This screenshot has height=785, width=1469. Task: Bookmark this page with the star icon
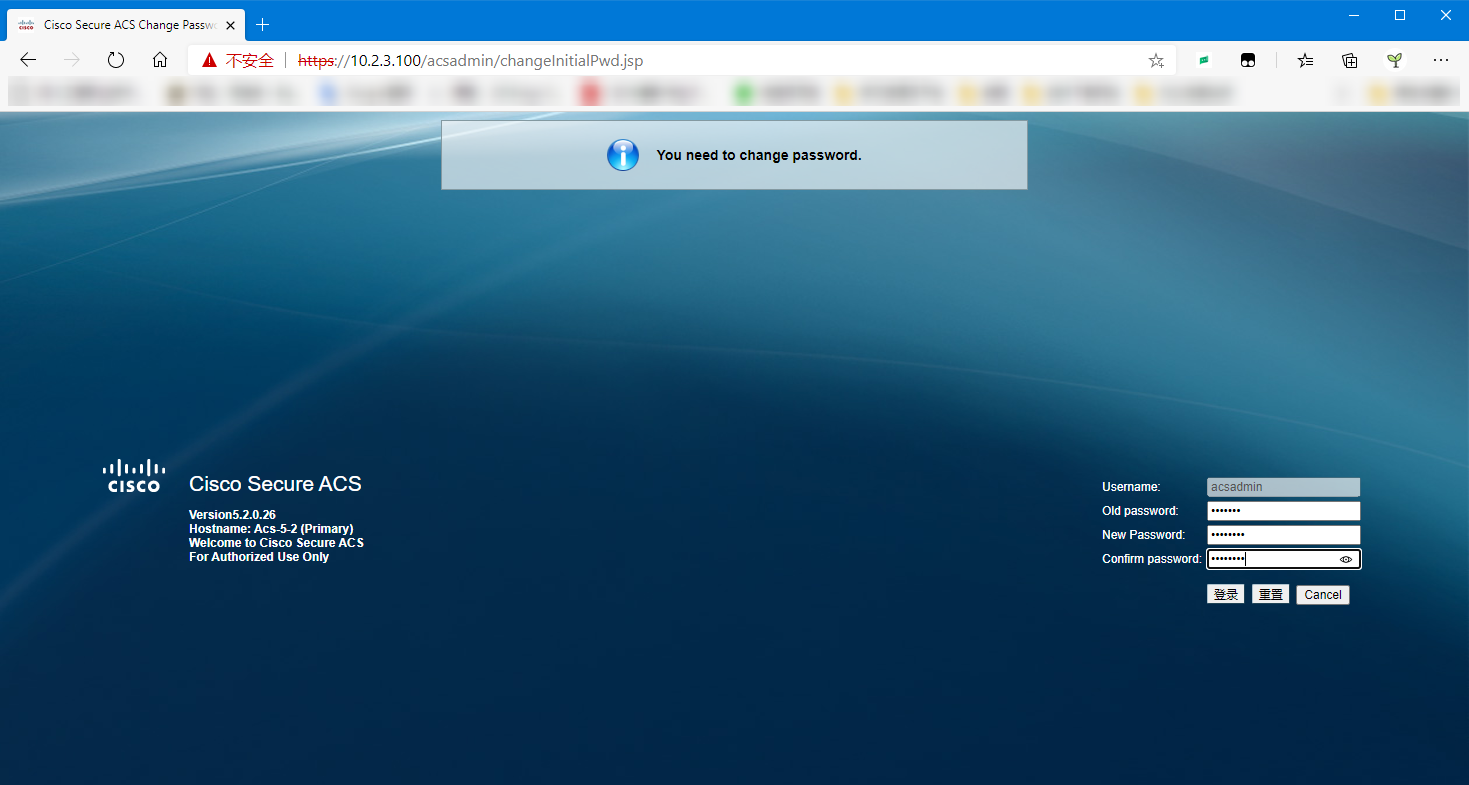tap(1156, 60)
